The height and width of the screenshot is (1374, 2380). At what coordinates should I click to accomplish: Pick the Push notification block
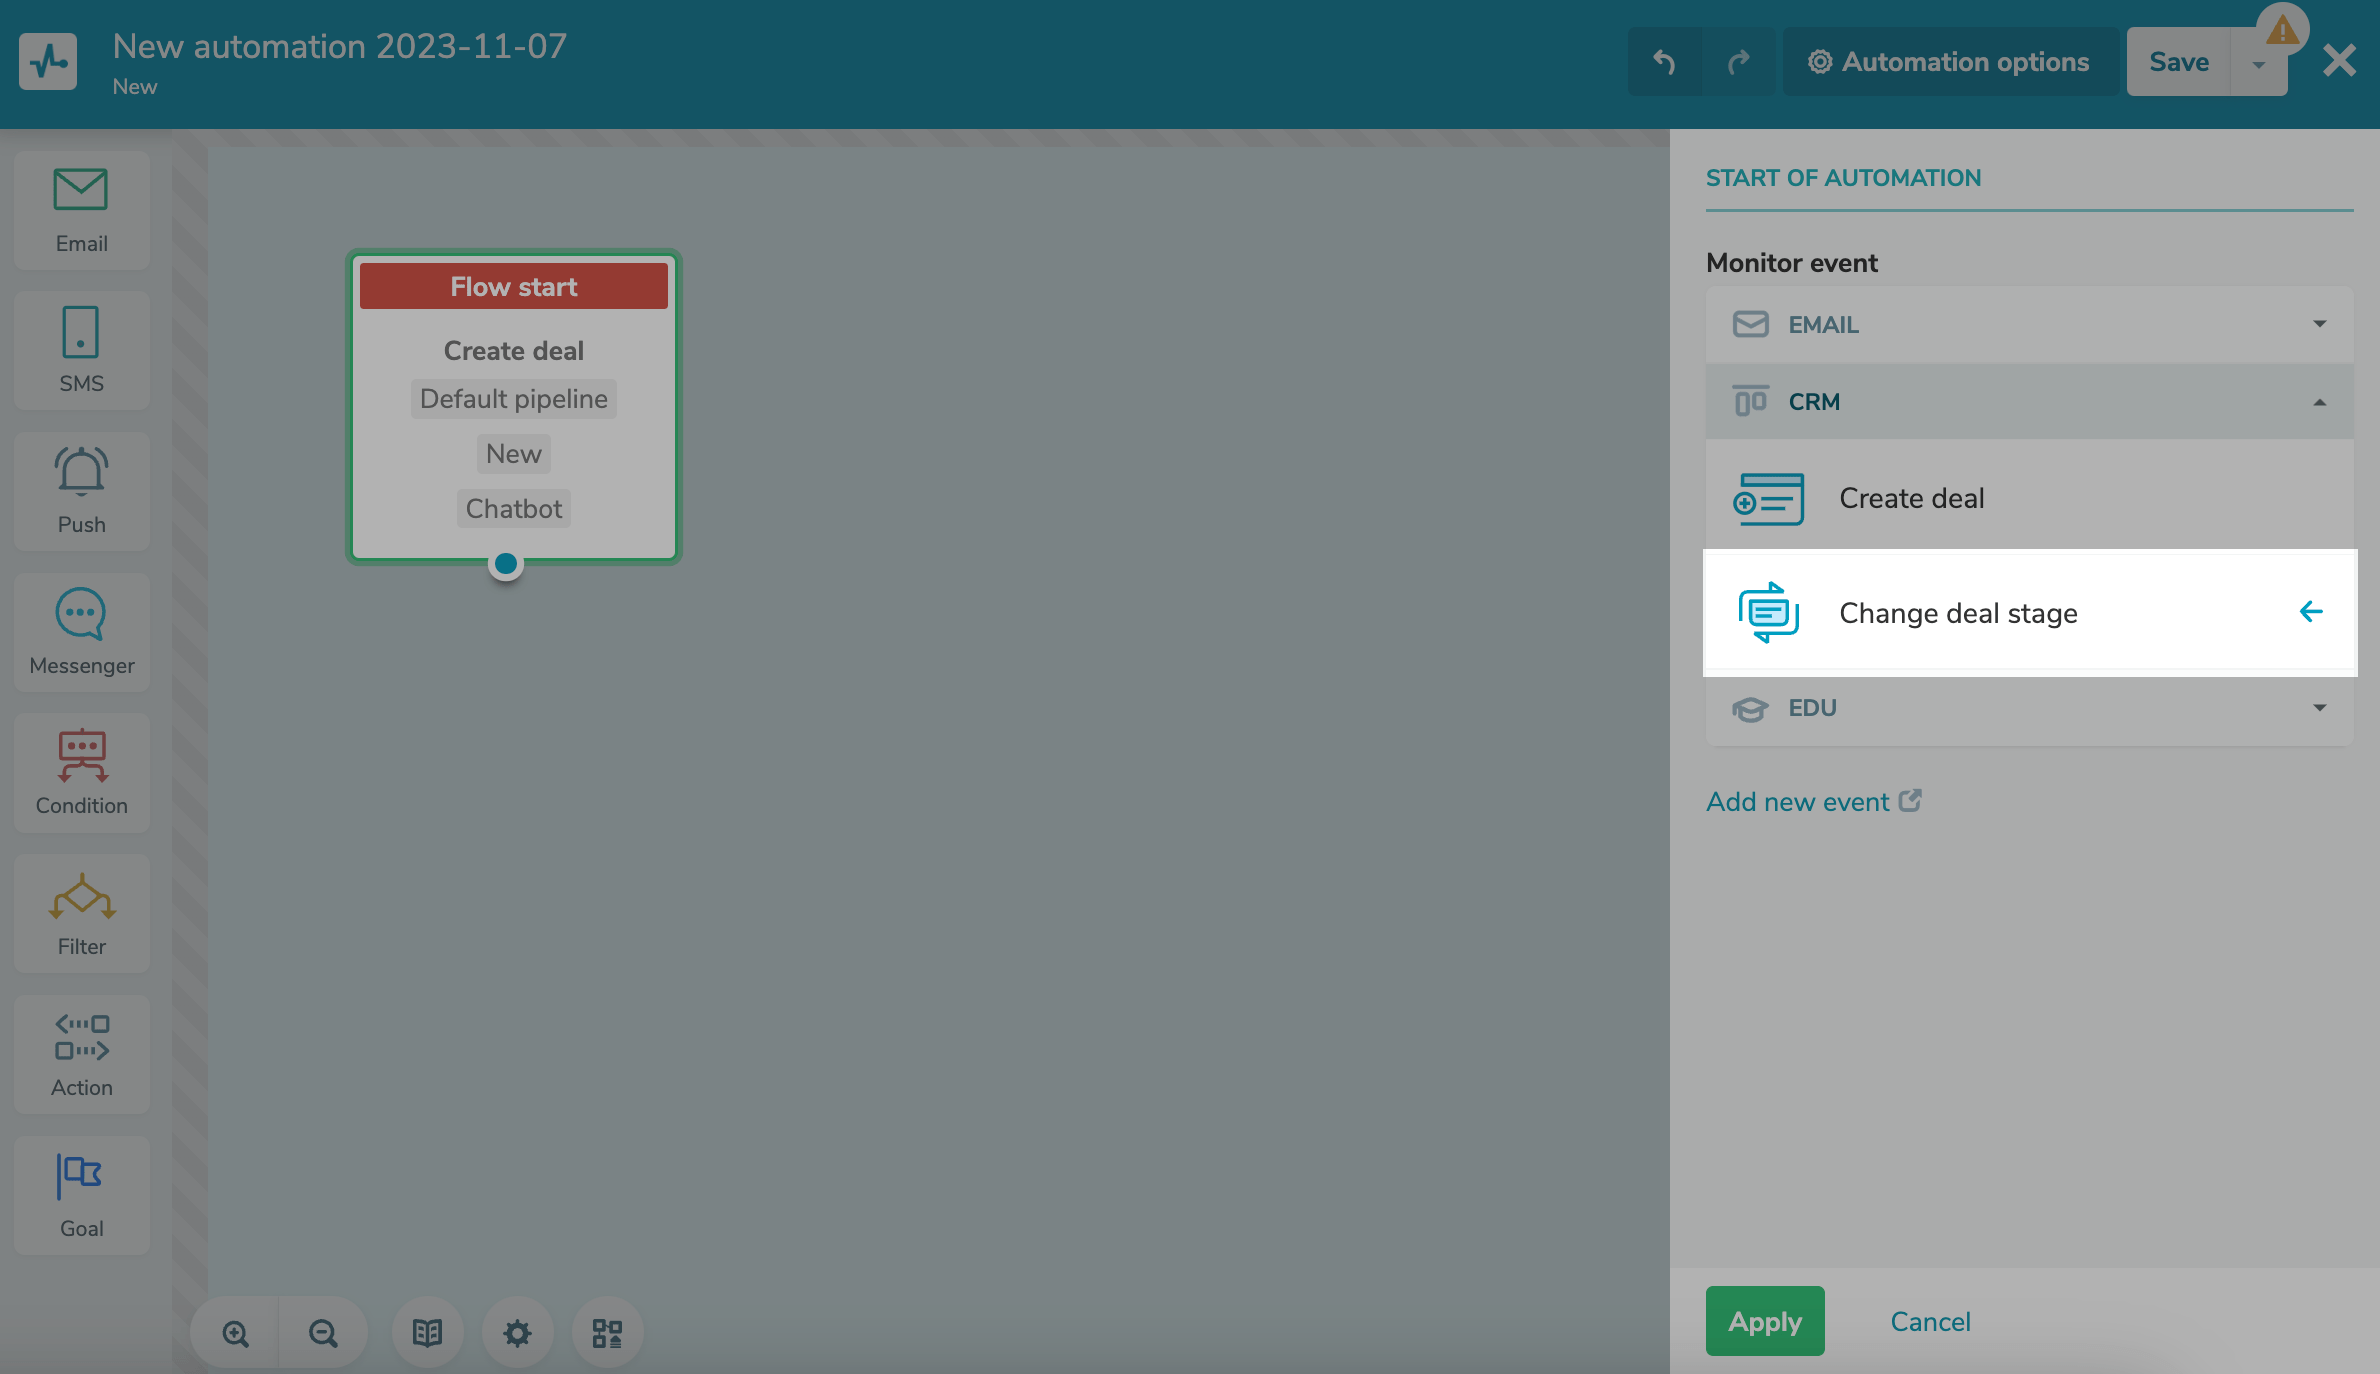click(81, 490)
